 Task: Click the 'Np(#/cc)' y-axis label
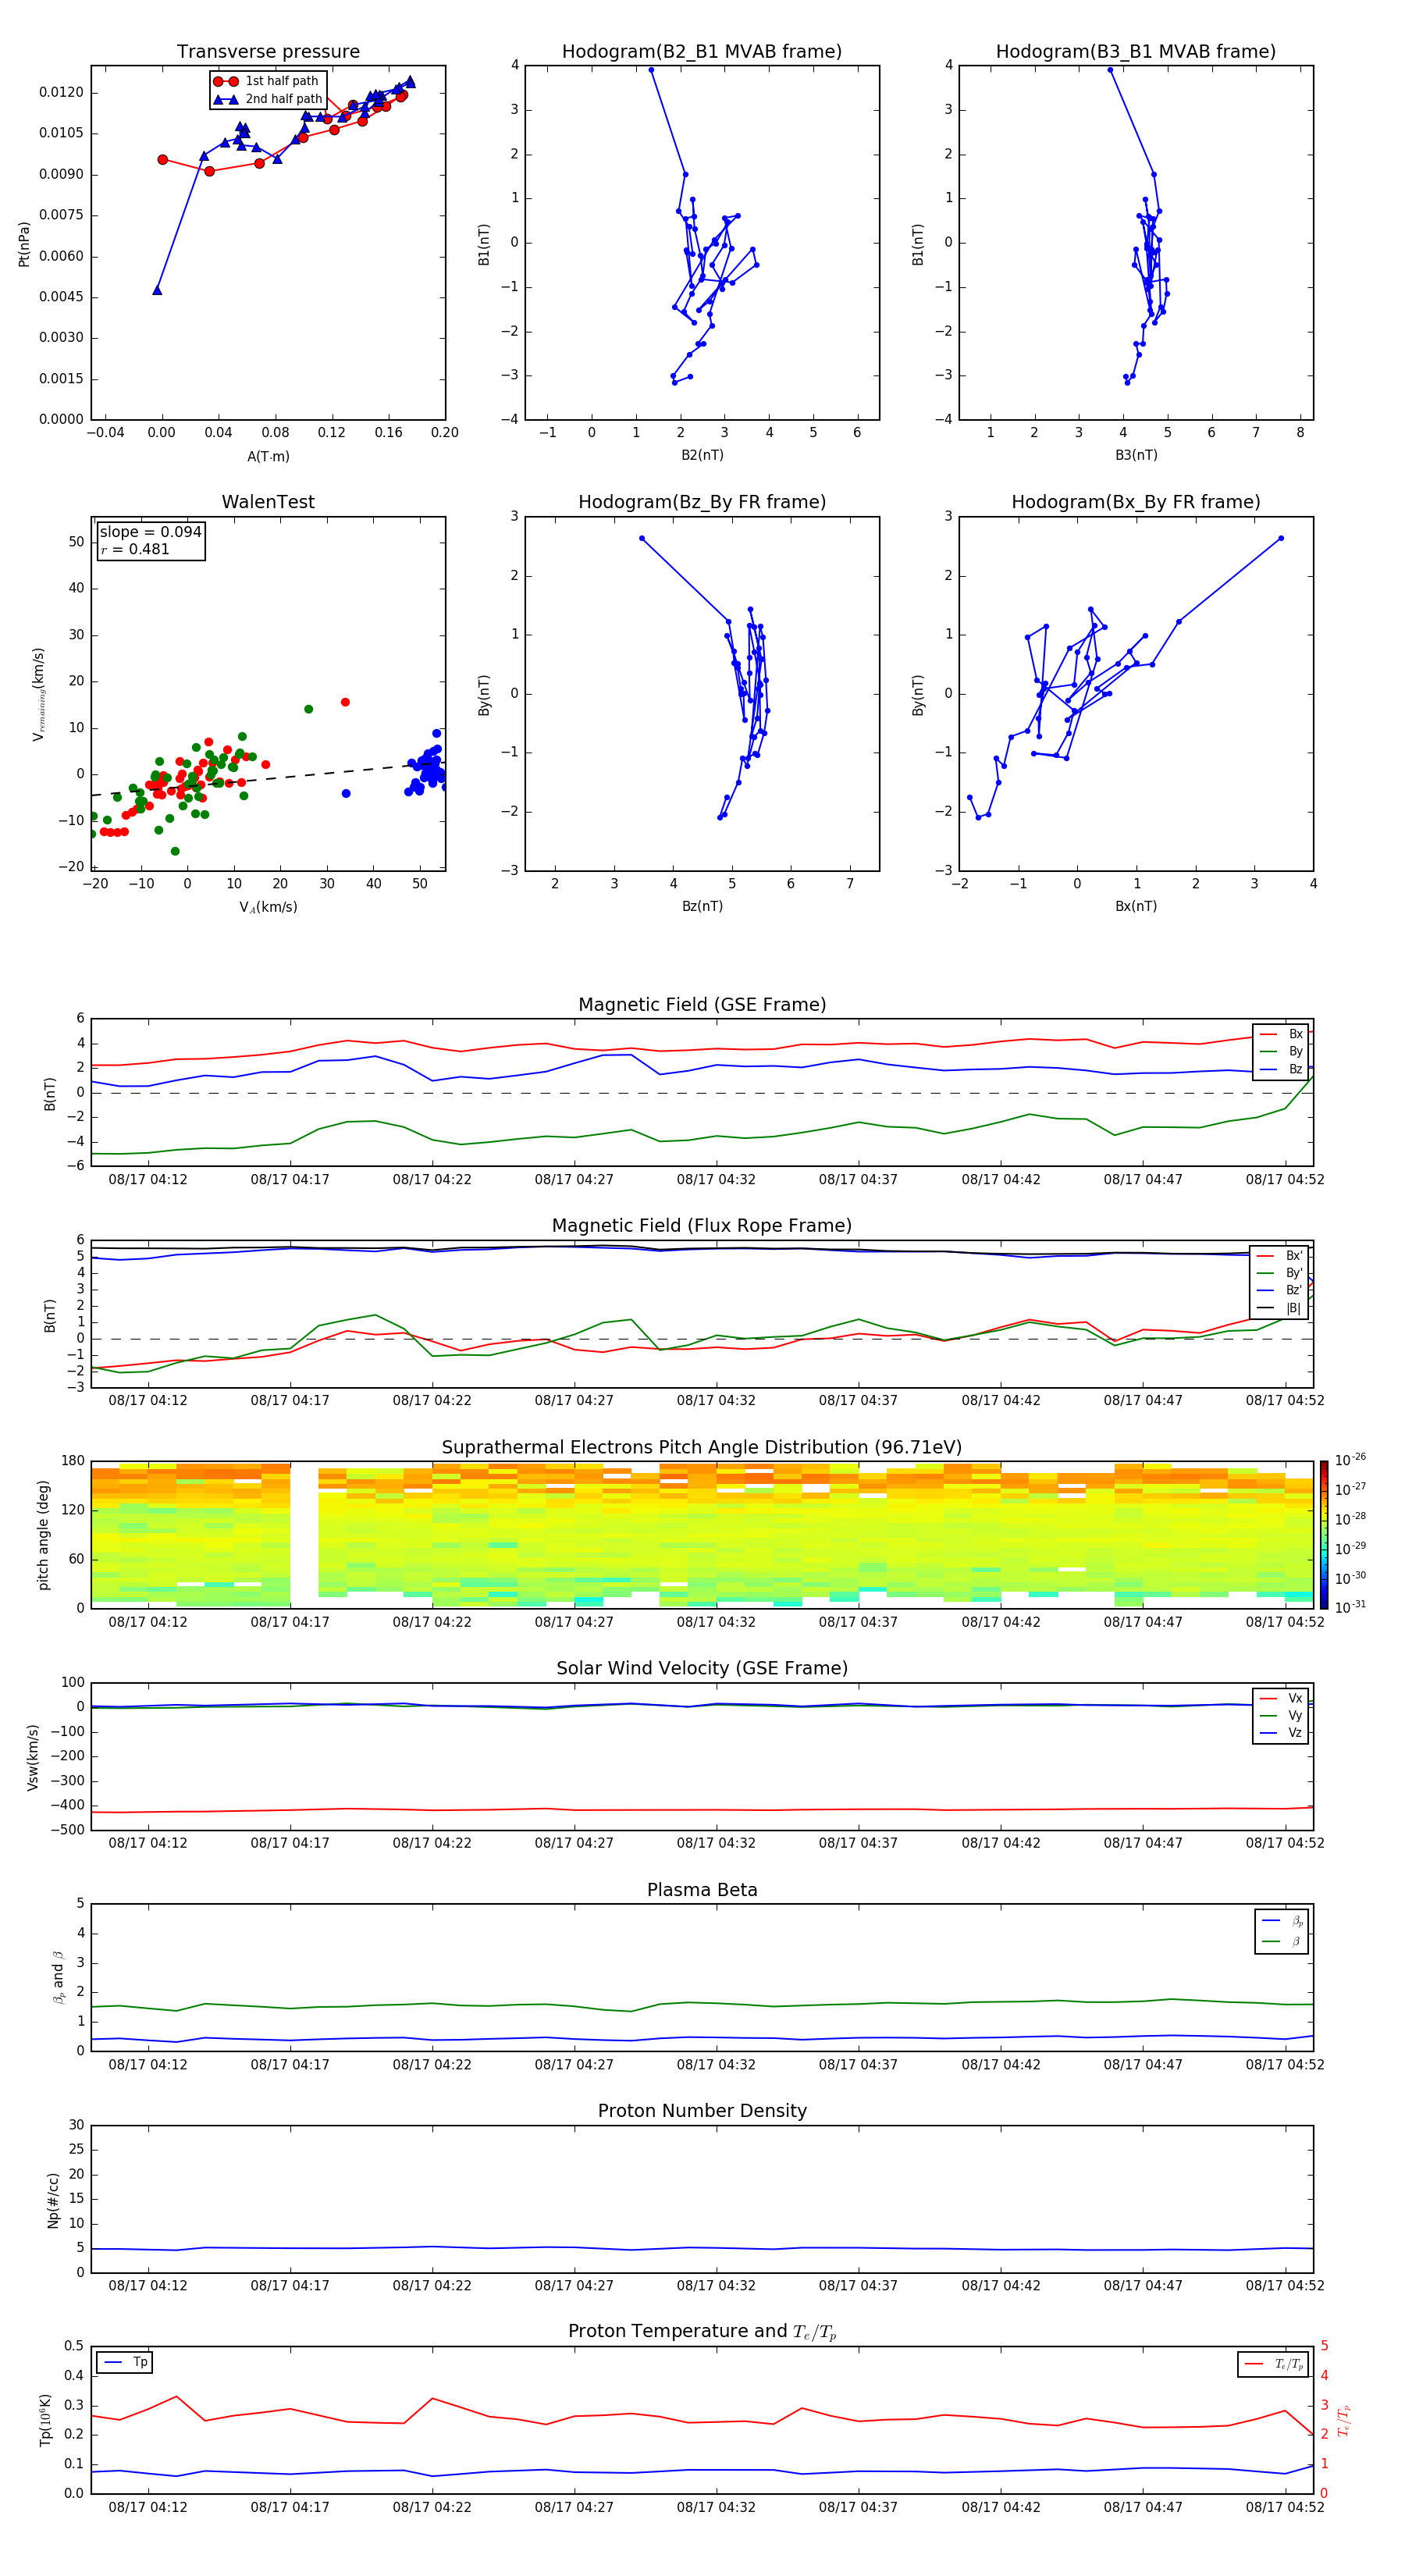(x=53, y=2200)
